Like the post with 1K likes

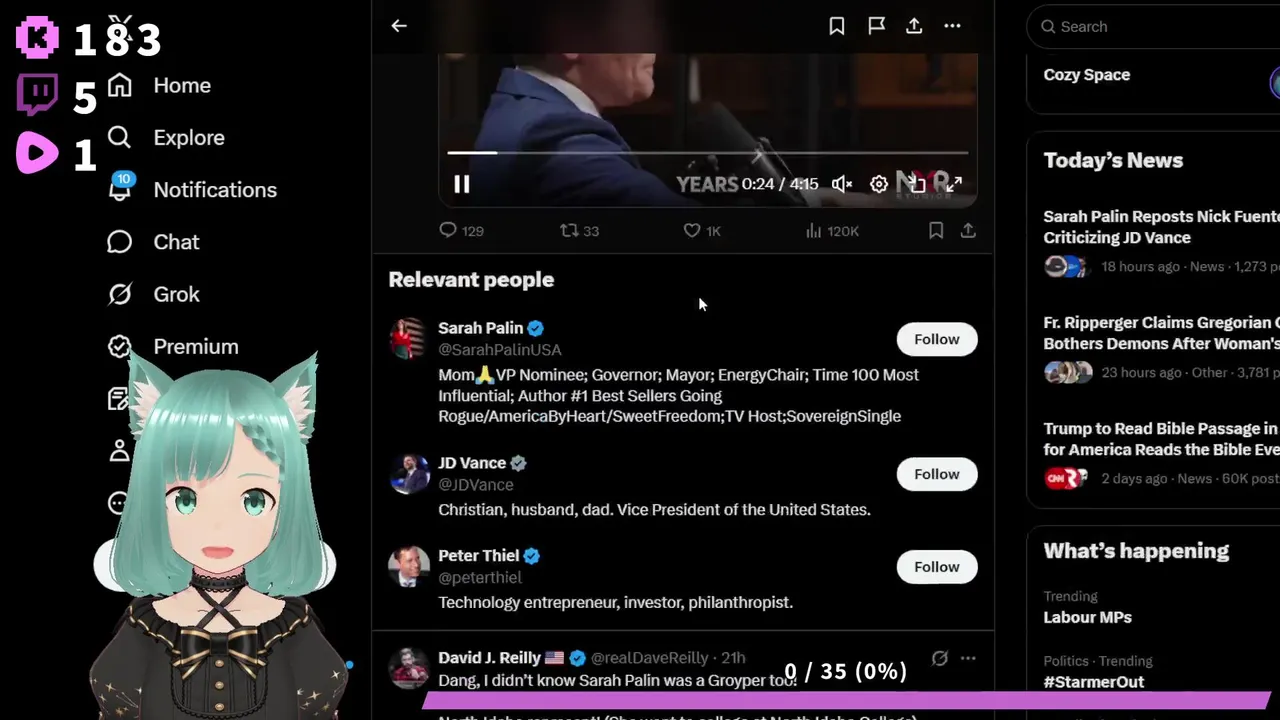[x=701, y=231]
